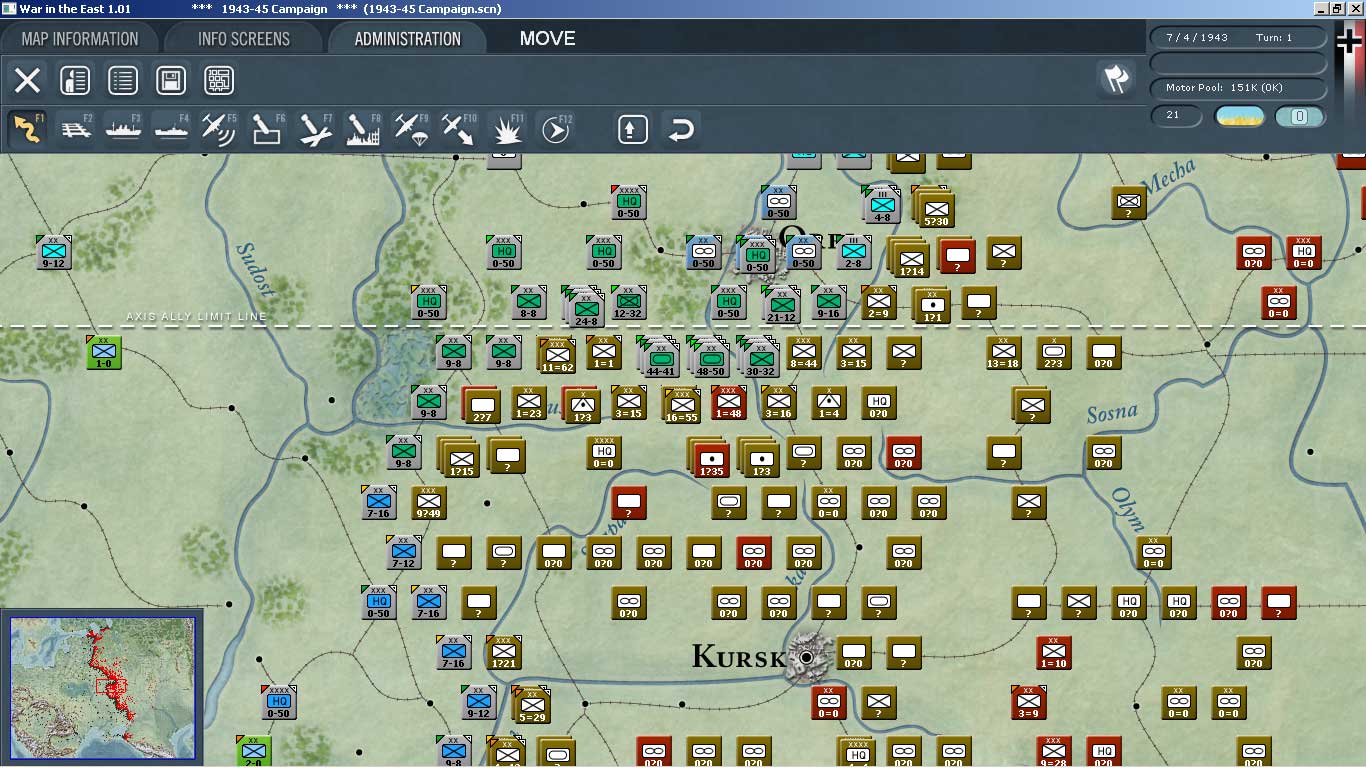Open the person-with-list report icon
This screenshot has width=1366, height=768.
[75, 80]
